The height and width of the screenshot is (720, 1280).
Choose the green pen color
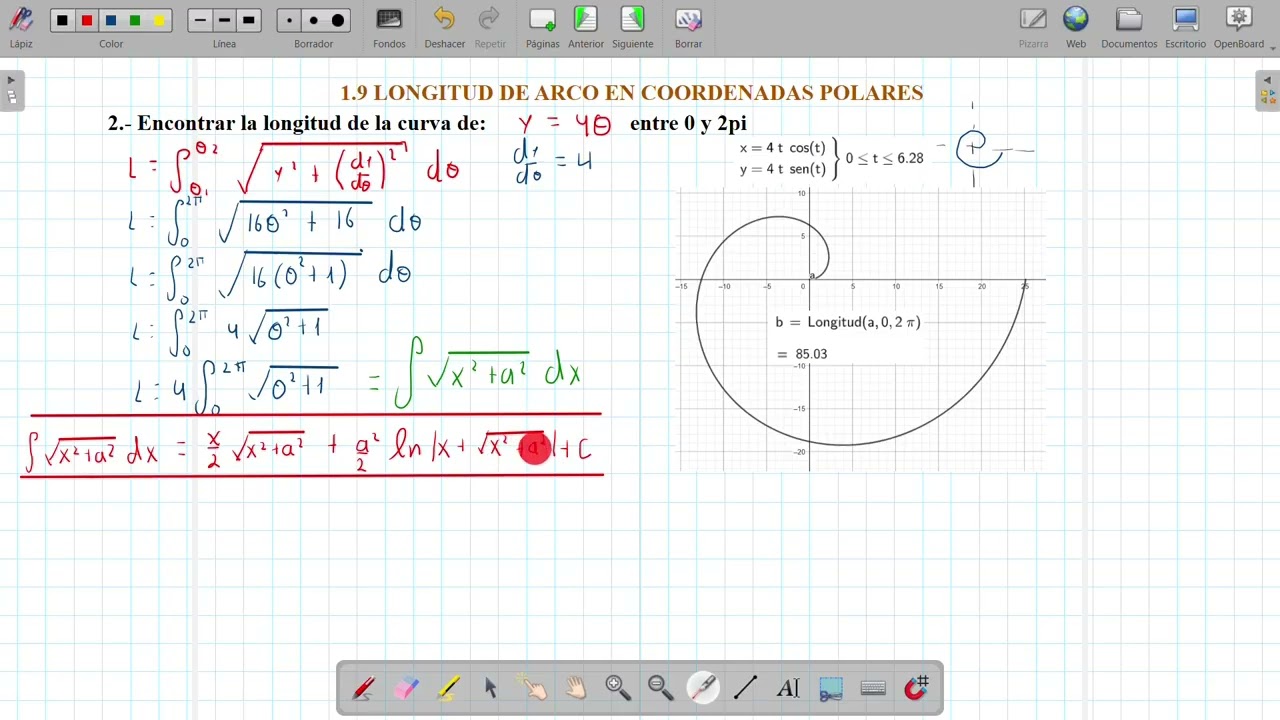click(x=135, y=20)
